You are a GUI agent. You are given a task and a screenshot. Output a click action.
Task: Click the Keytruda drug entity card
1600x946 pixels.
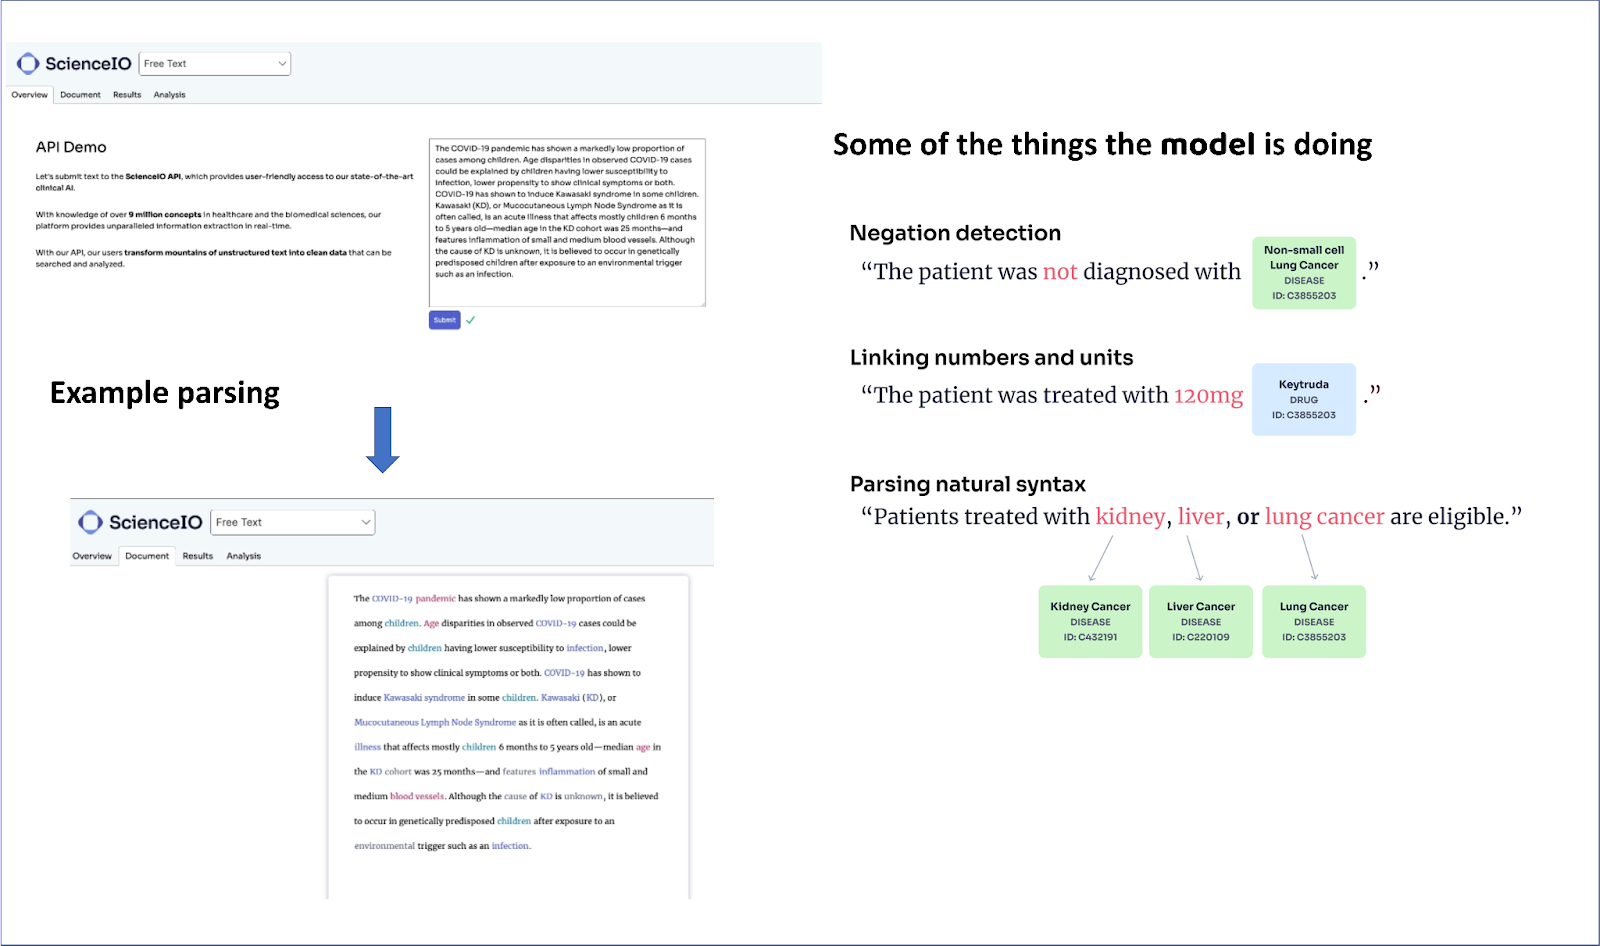tap(1303, 399)
